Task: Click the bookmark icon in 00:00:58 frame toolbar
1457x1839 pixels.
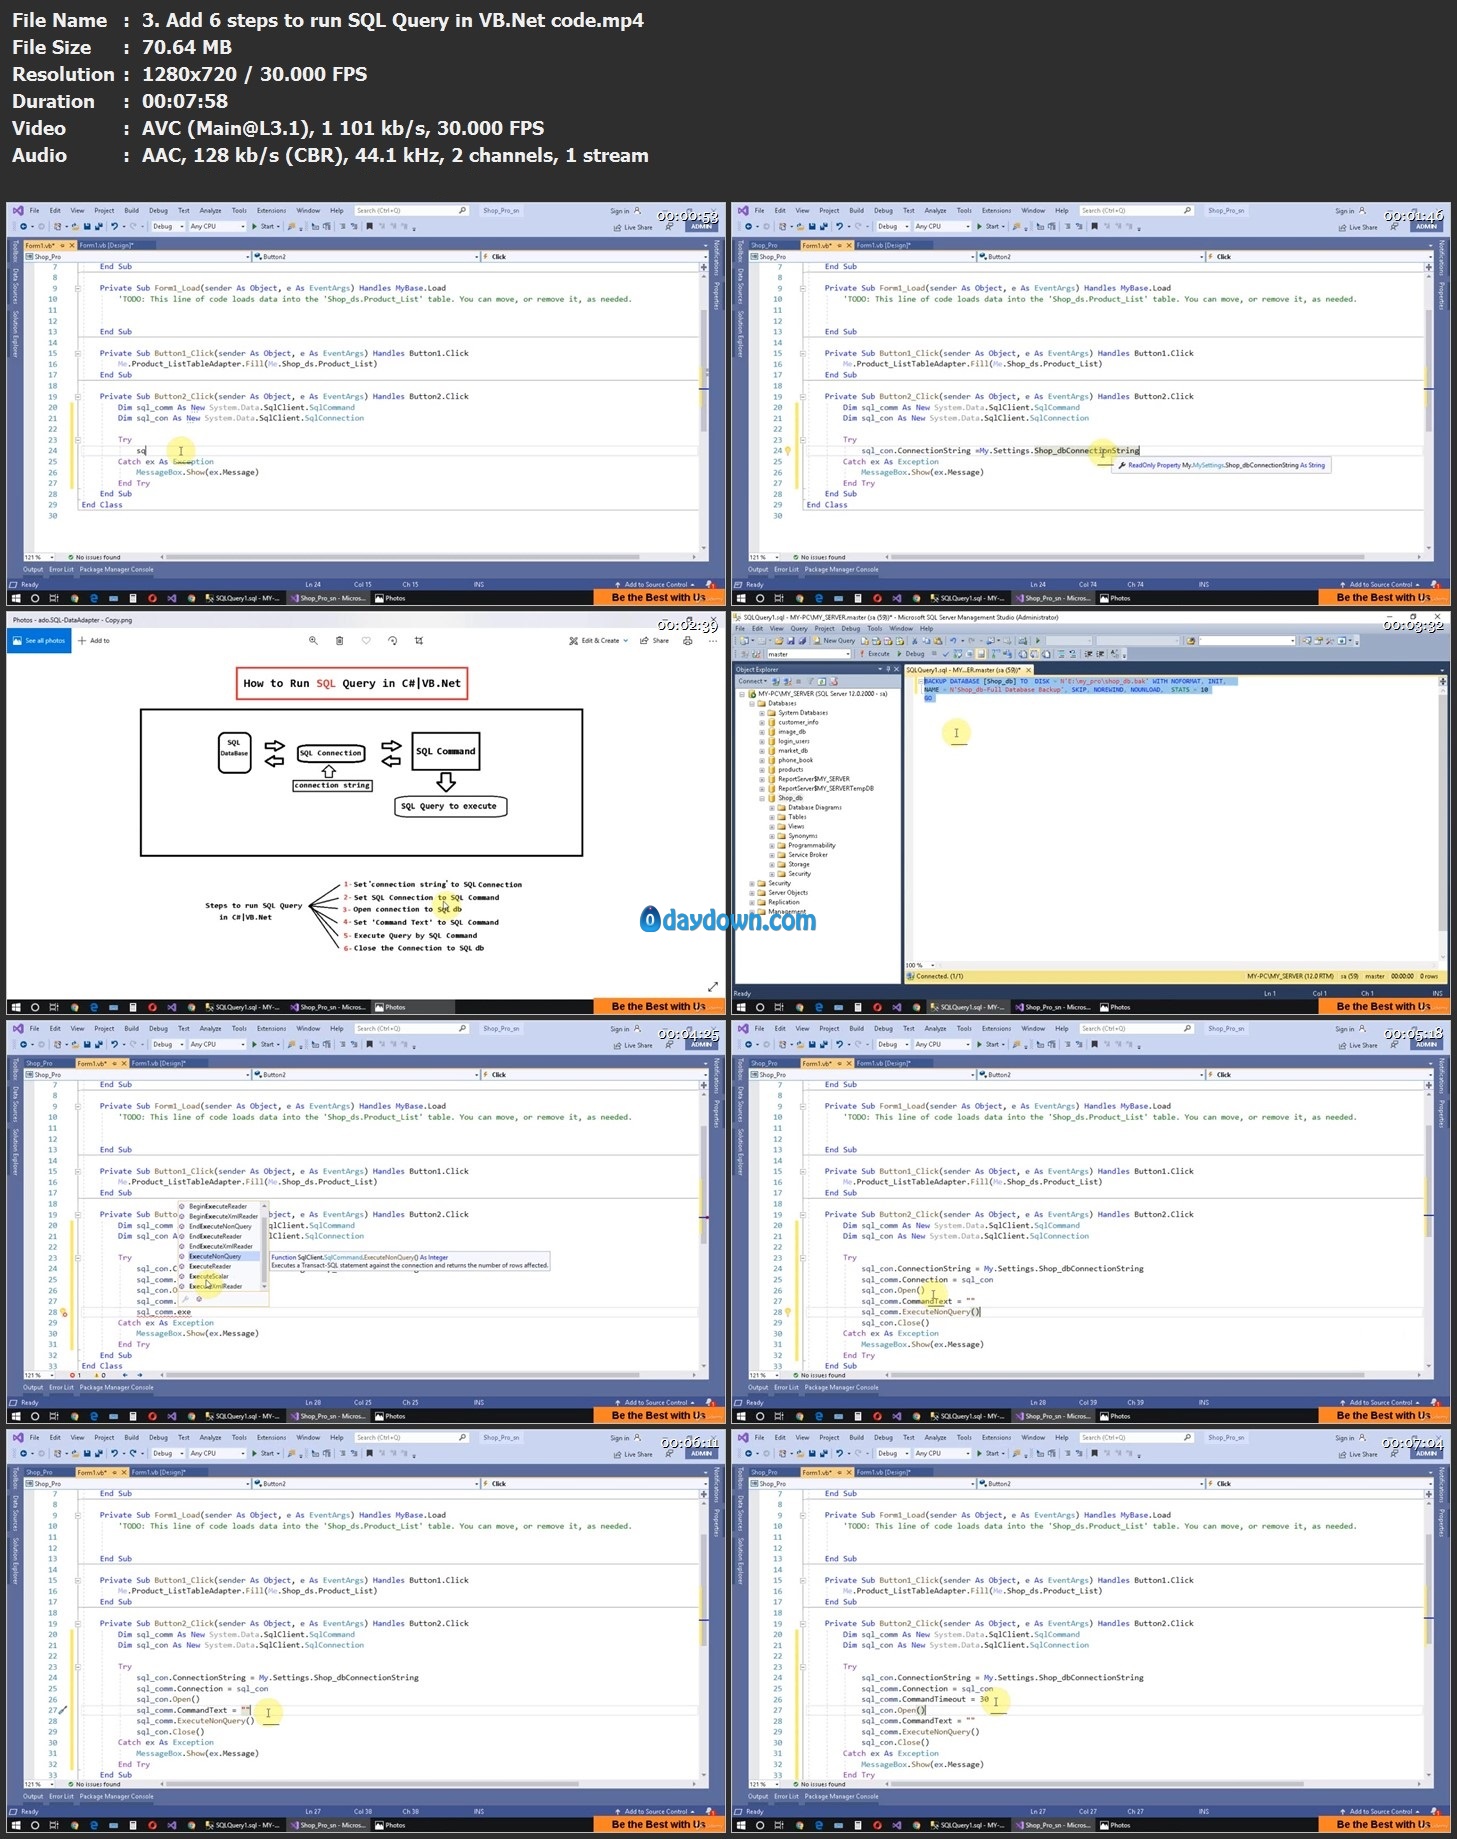Action: pos(370,227)
